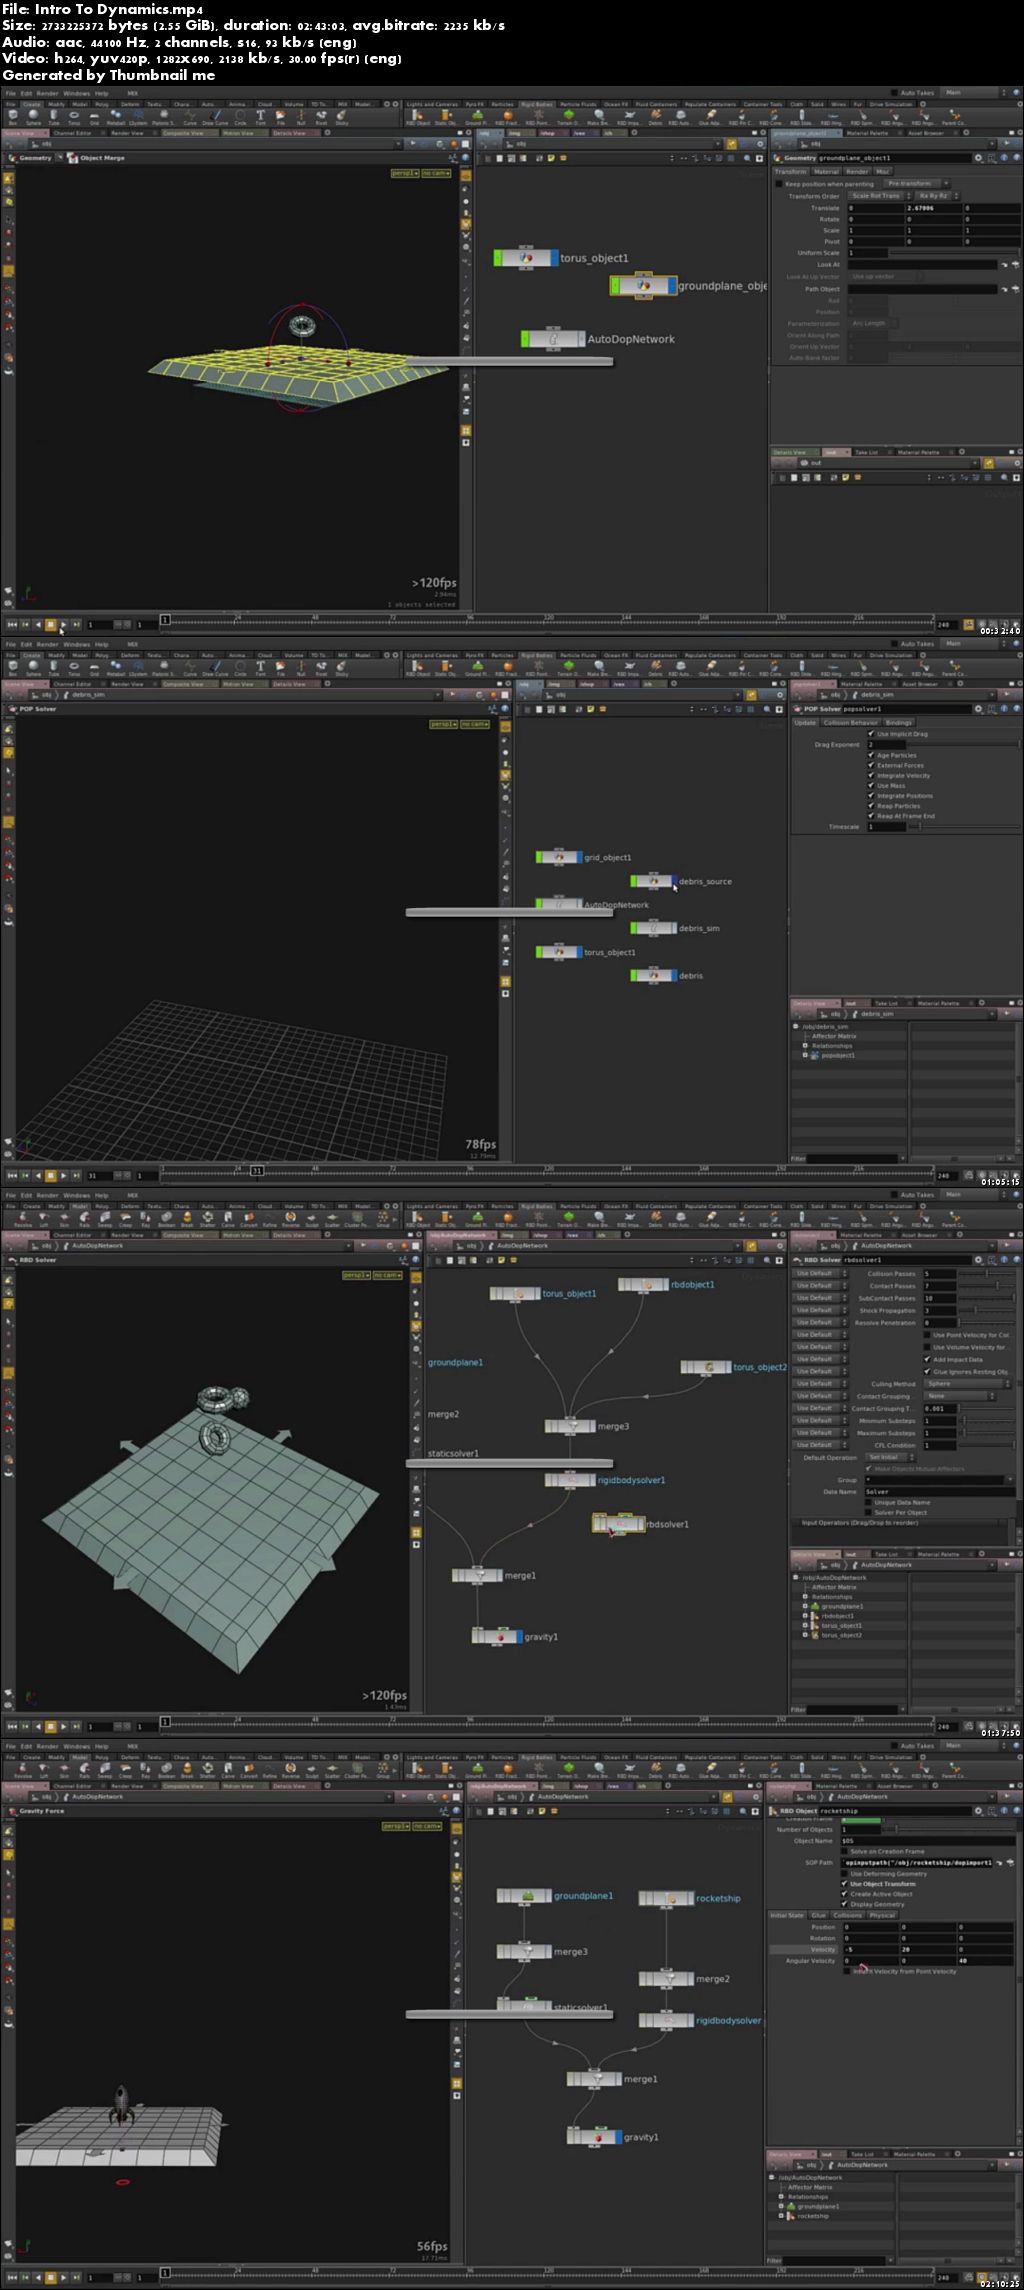
Task: Open the Collision Behavior tab
Action: [x=851, y=722]
